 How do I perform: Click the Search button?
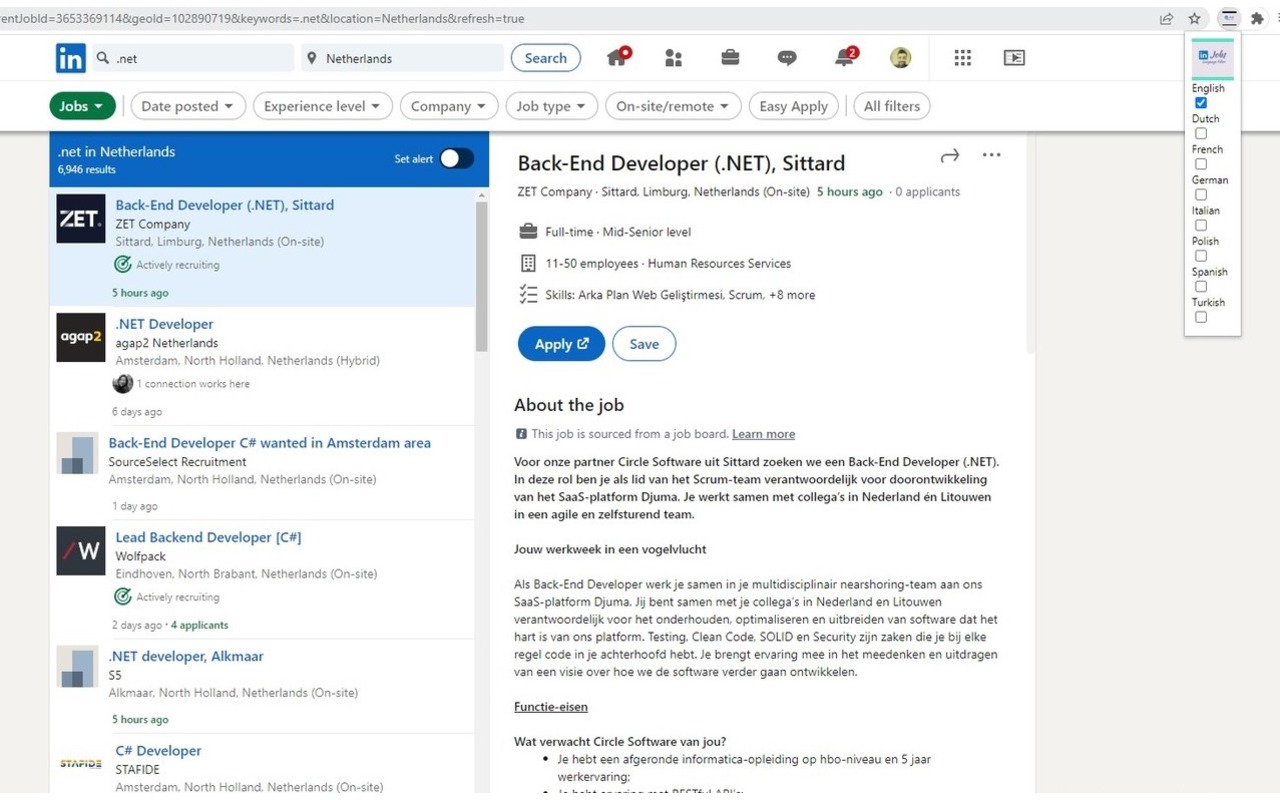point(546,58)
